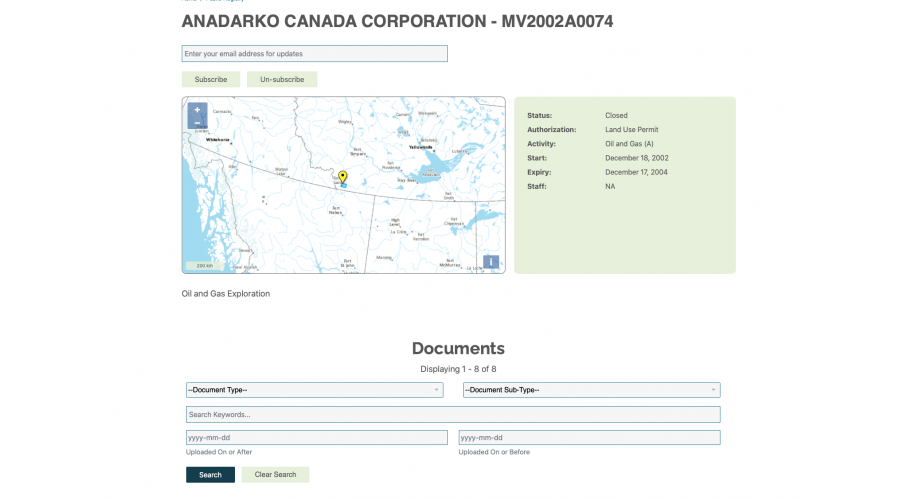Select the start date December 18, 2002
This screenshot has height=500, width=918.
(637, 158)
